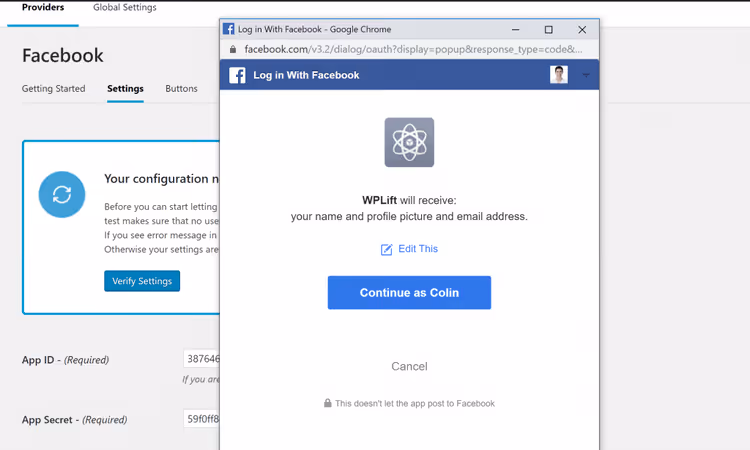Open the Getting Started tab
Screen dimensions: 750x450
(54, 88)
